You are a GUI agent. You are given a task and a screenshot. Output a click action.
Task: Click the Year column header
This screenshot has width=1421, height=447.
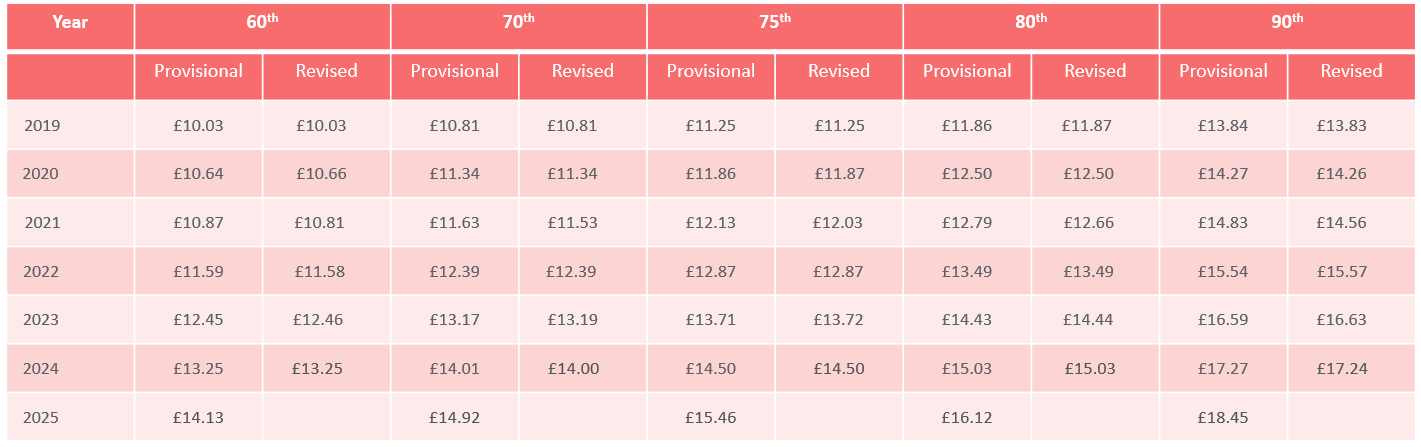click(70, 22)
